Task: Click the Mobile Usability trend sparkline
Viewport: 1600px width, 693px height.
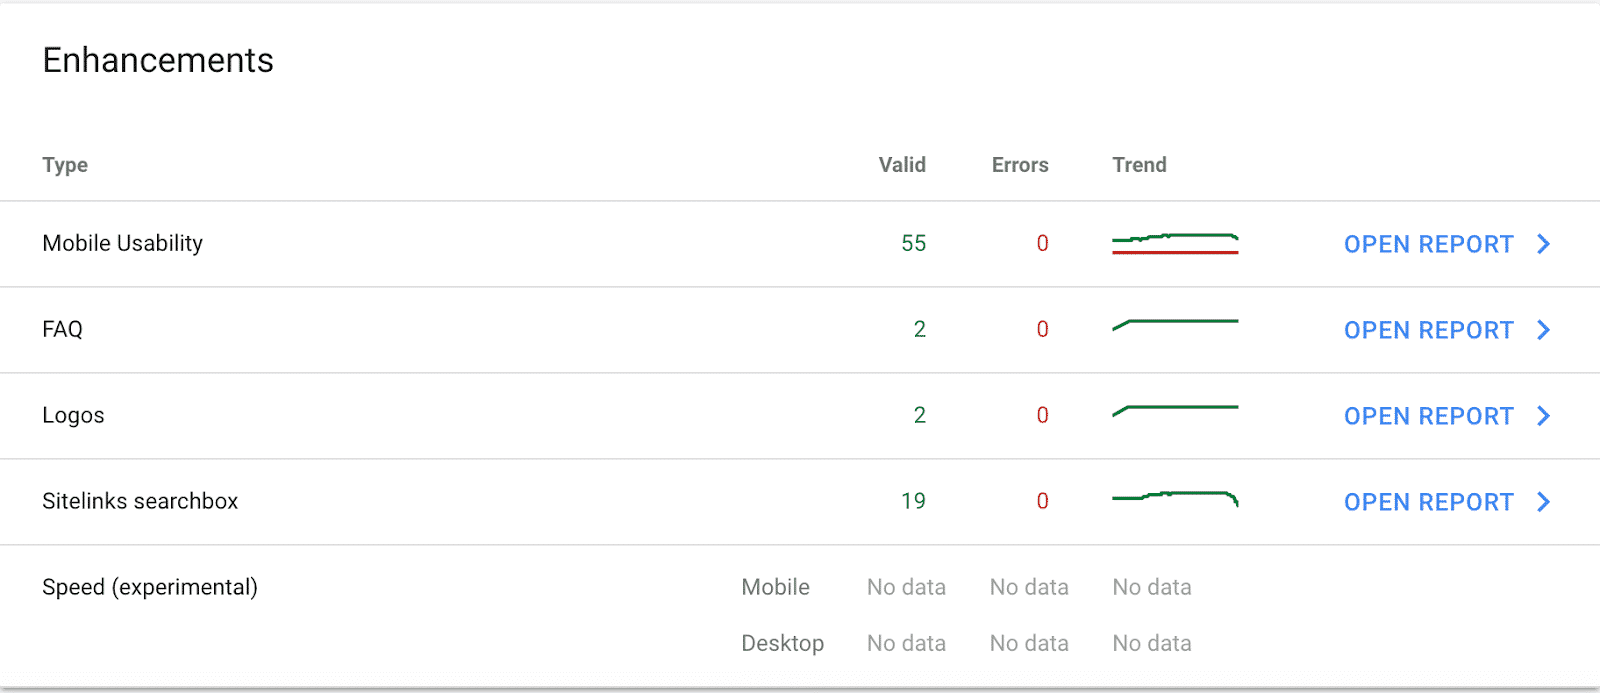Action: [x=1175, y=244]
